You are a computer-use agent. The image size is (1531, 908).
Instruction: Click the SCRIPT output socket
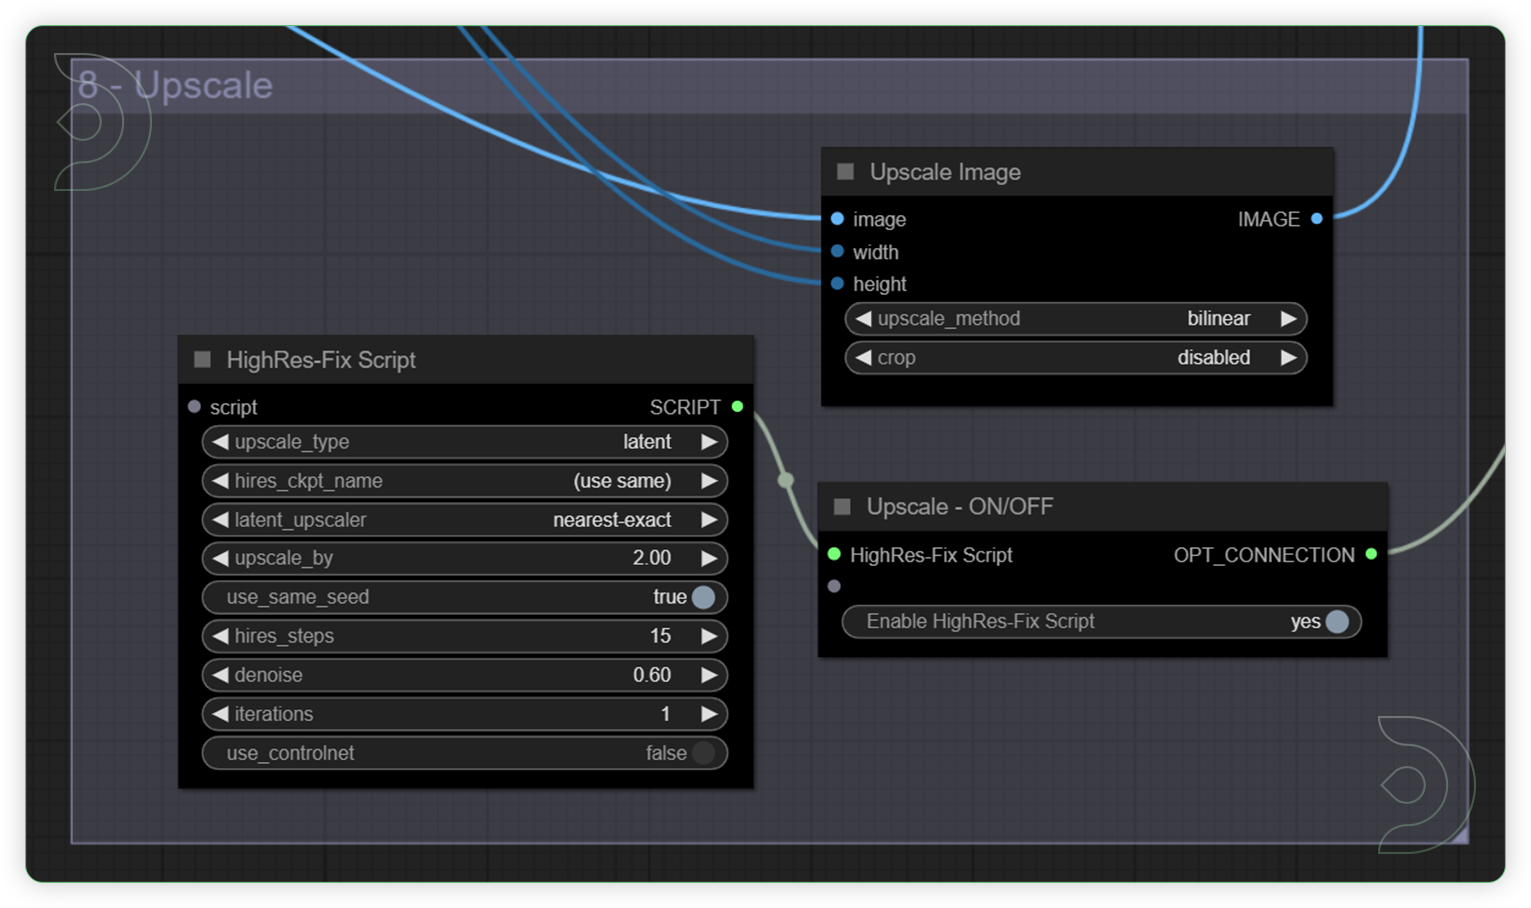pyautogui.click(x=737, y=407)
